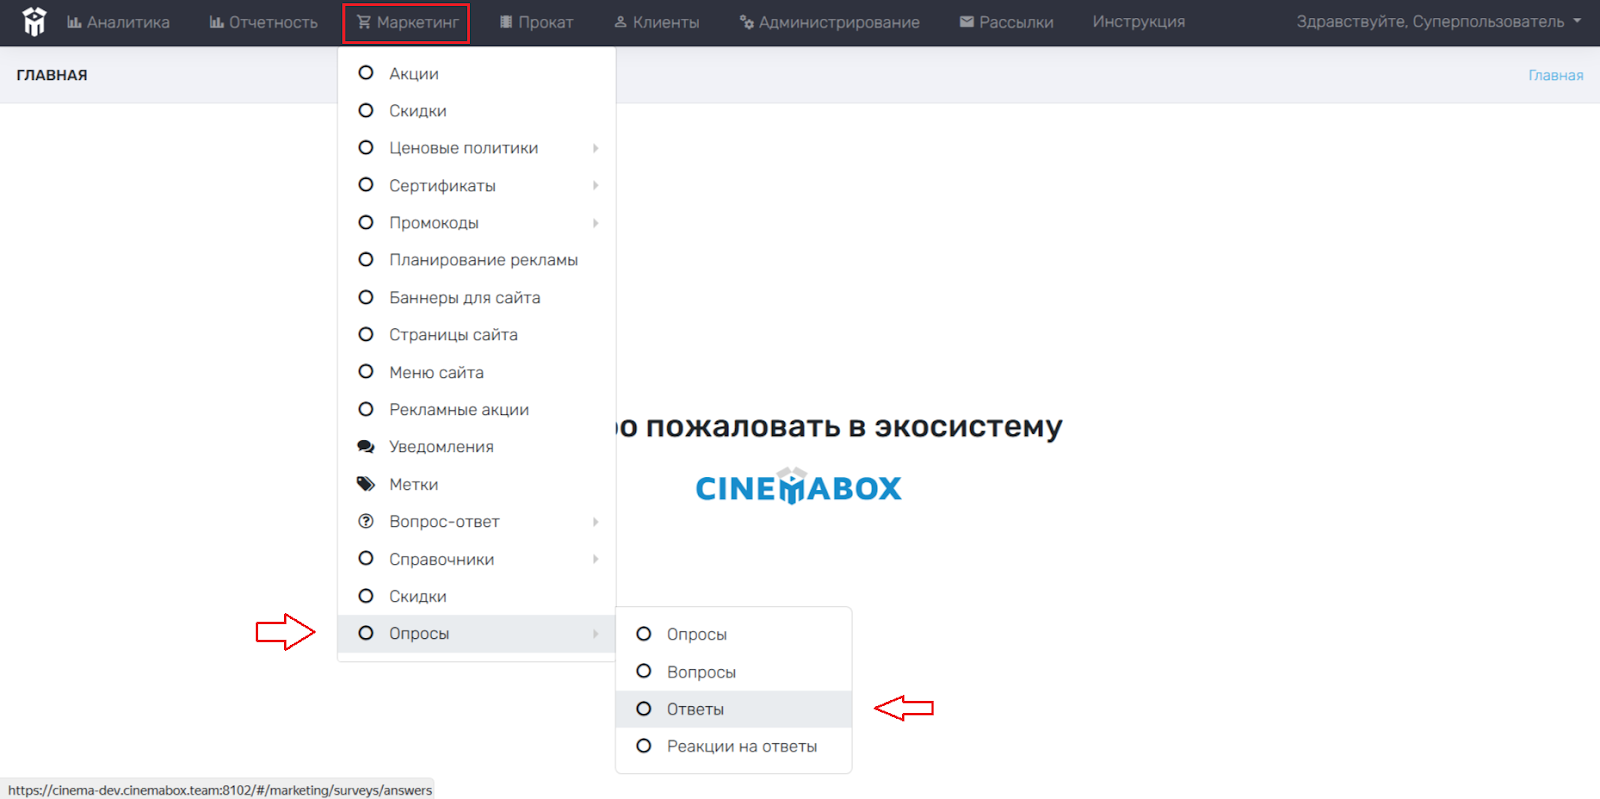Click the gears icon next to Администрирование
1600x799 pixels.
(x=746, y=22)
